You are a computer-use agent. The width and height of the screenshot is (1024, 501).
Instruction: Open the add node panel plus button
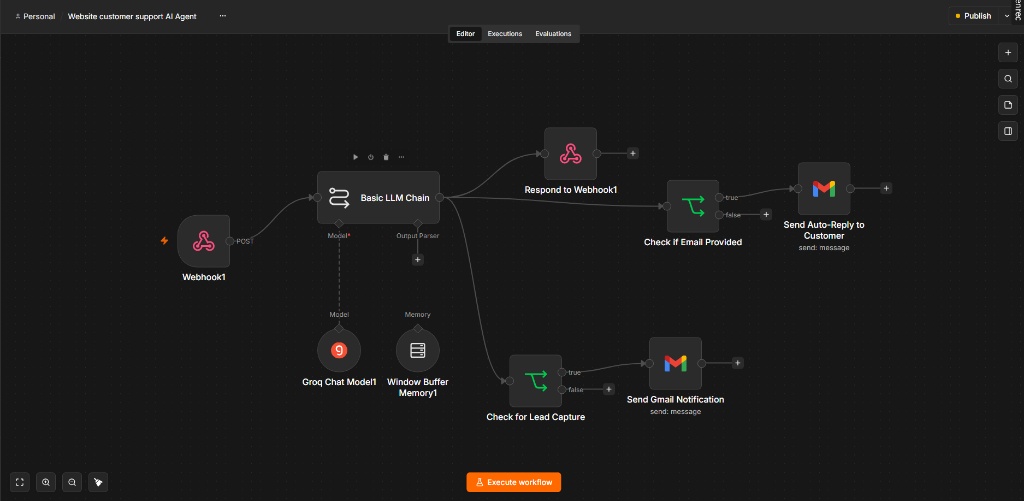click(1008, 53)
